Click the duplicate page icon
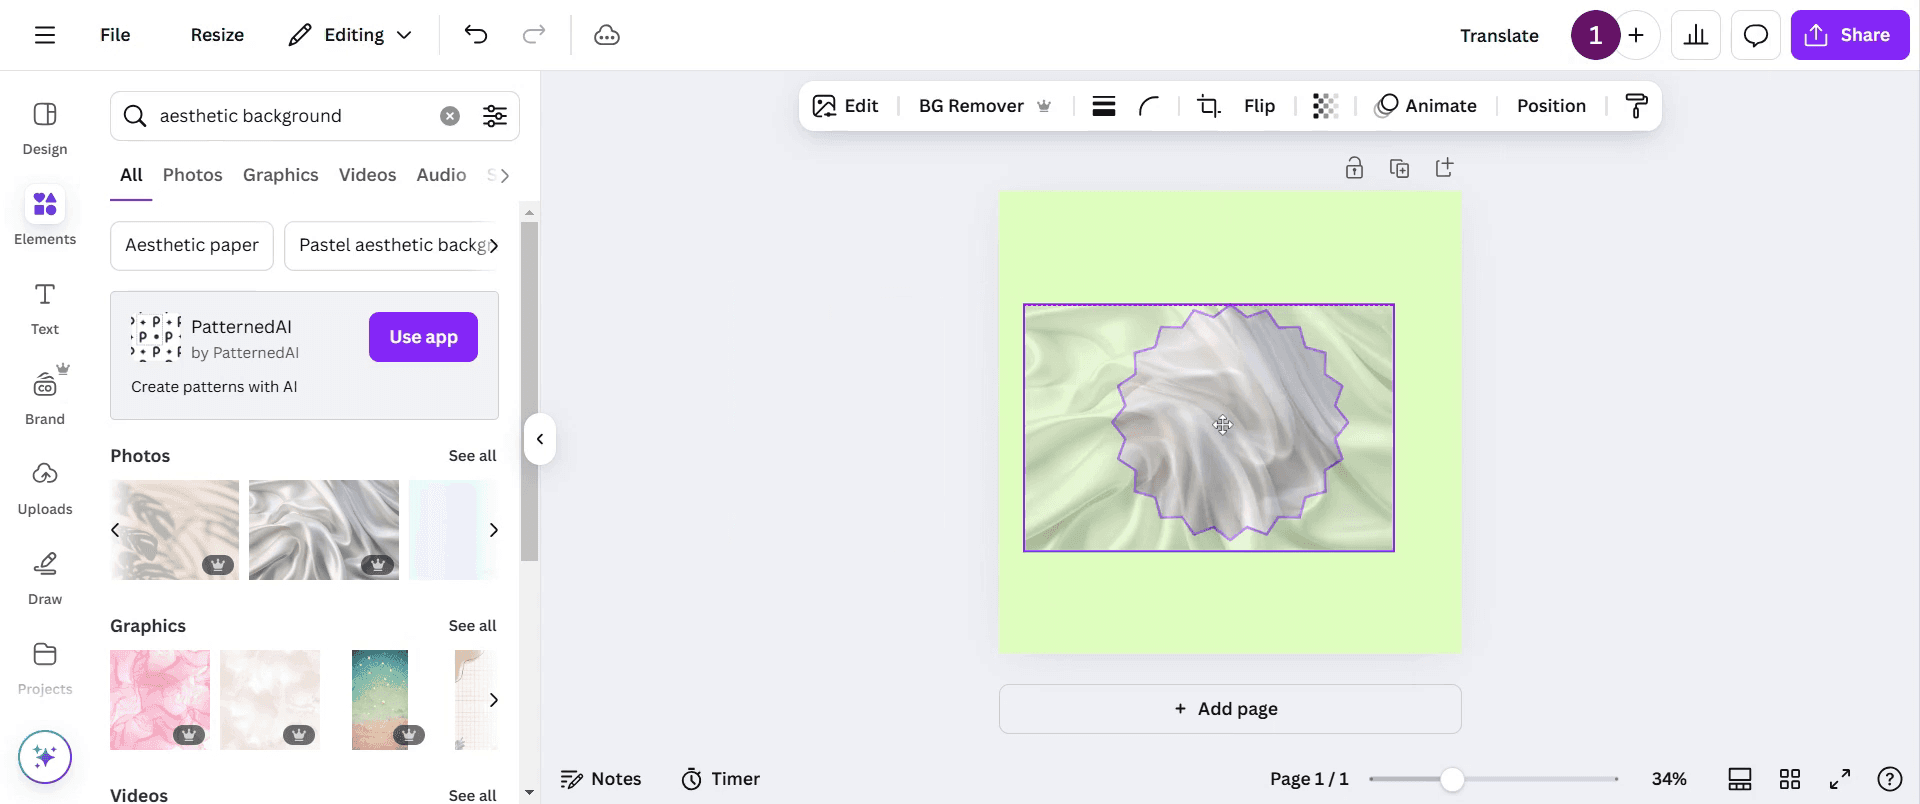This screenshot has height=804, width=1920. [x=1399, y=168]
